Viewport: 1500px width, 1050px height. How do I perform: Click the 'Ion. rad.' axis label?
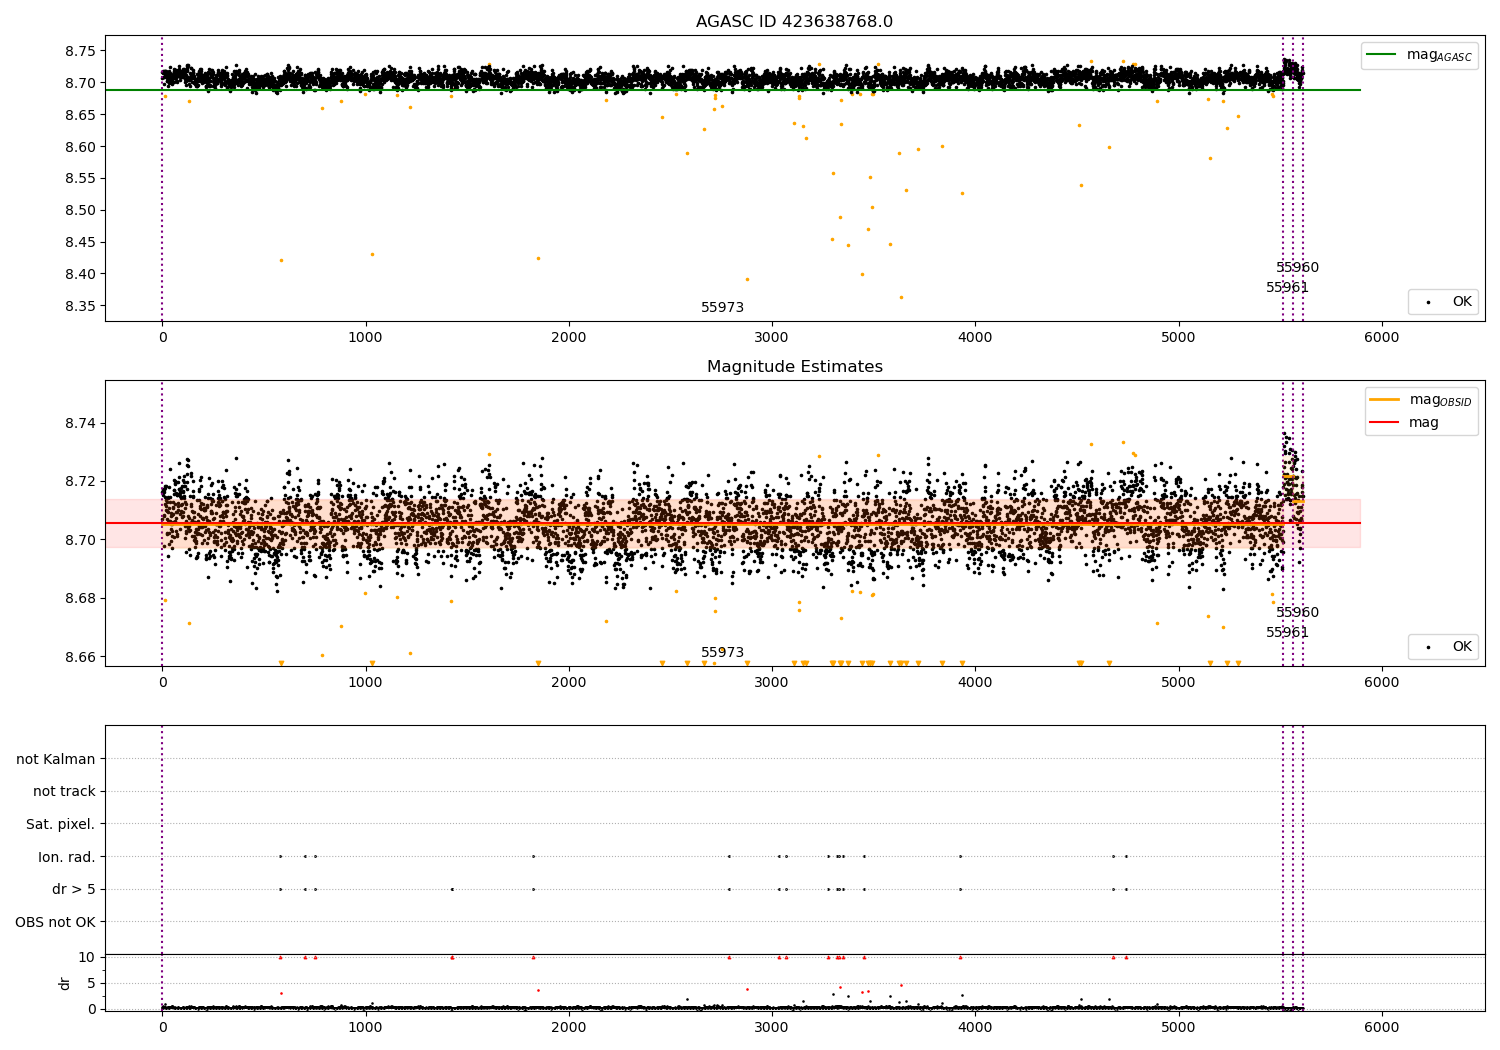[x=67, y=857]
